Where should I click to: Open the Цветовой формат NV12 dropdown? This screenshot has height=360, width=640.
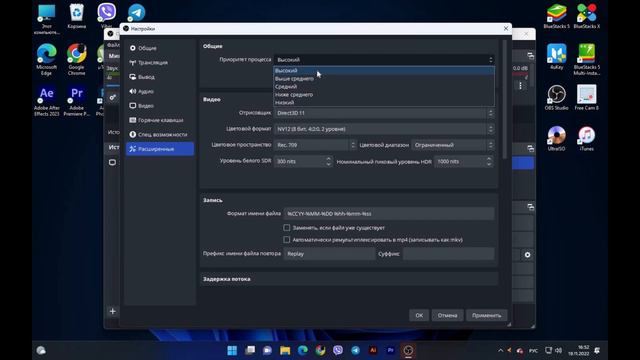(384, 129)
